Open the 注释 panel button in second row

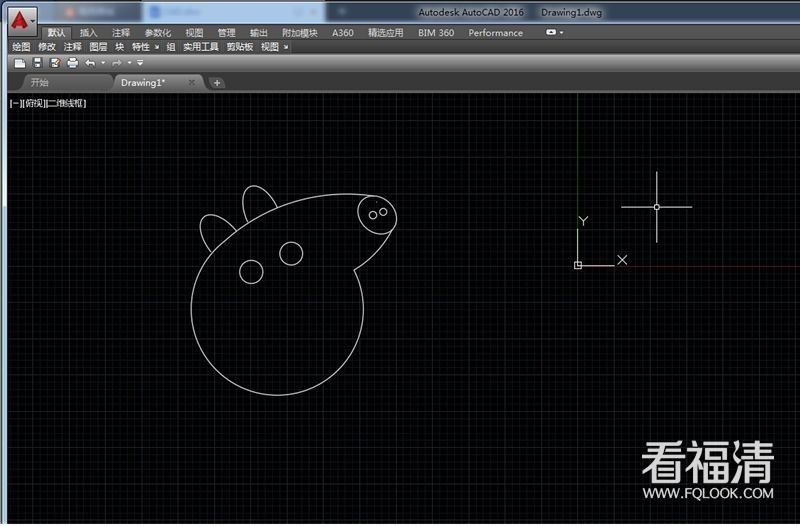coord(72,47)
